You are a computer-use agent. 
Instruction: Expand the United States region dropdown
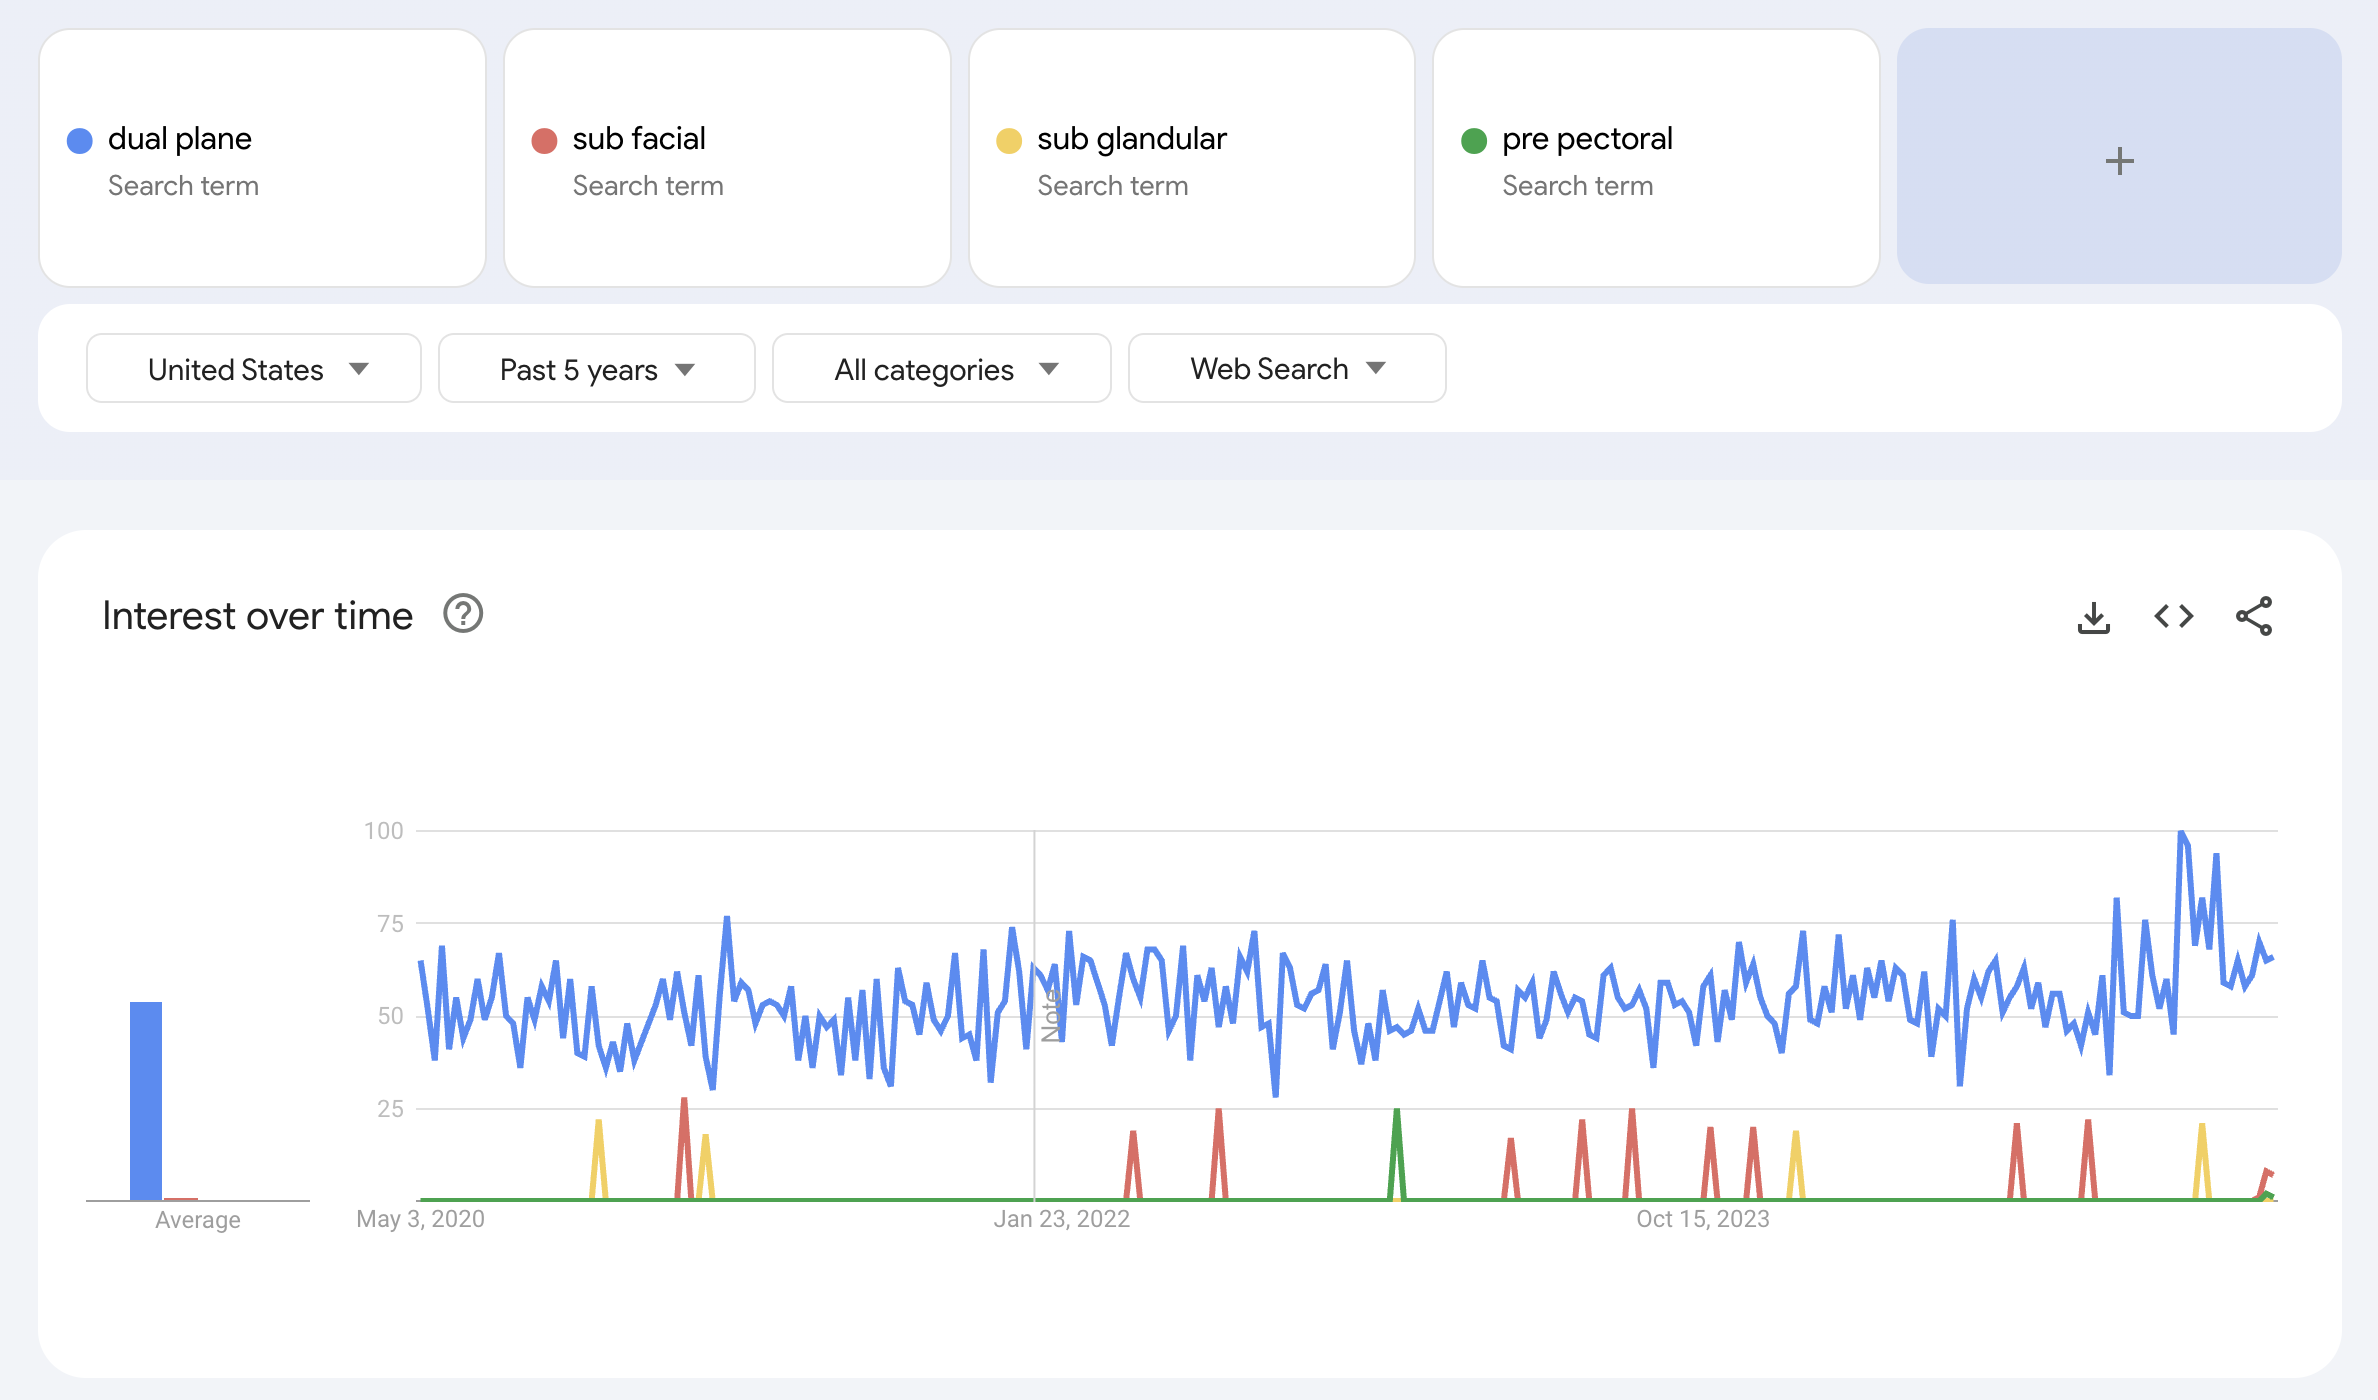click(254, 369)
